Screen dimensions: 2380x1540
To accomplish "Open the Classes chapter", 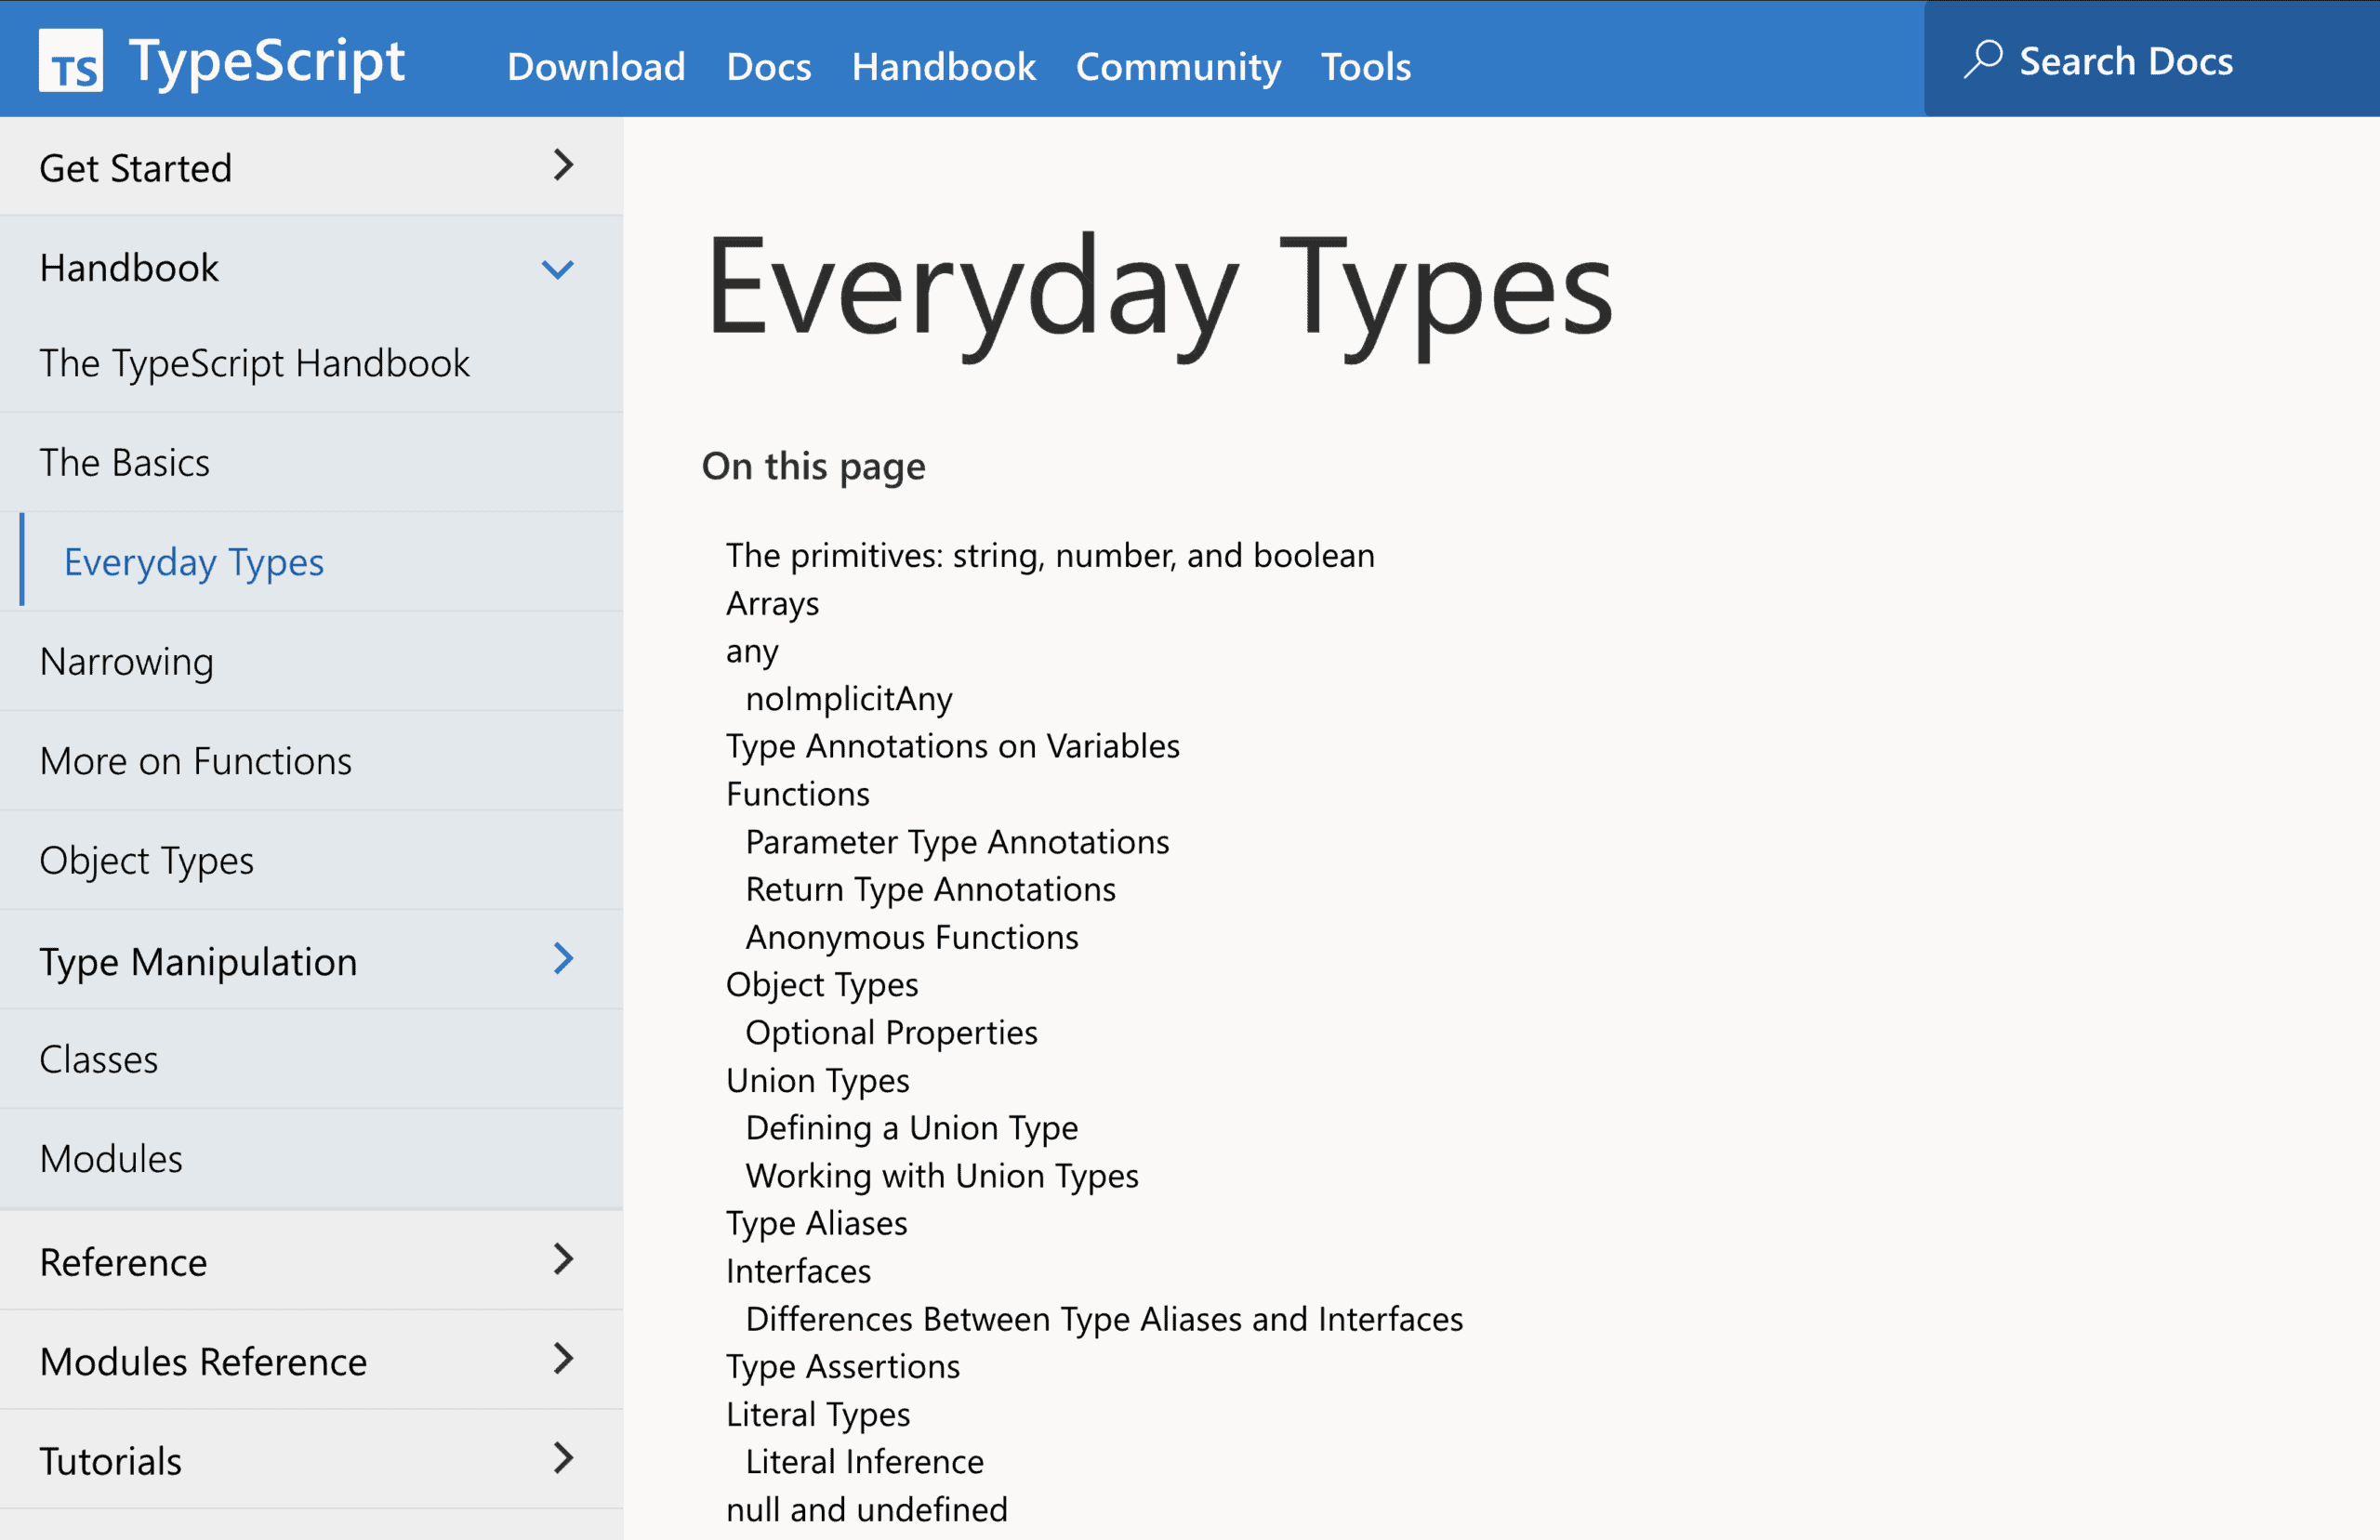I will 98,1059.
